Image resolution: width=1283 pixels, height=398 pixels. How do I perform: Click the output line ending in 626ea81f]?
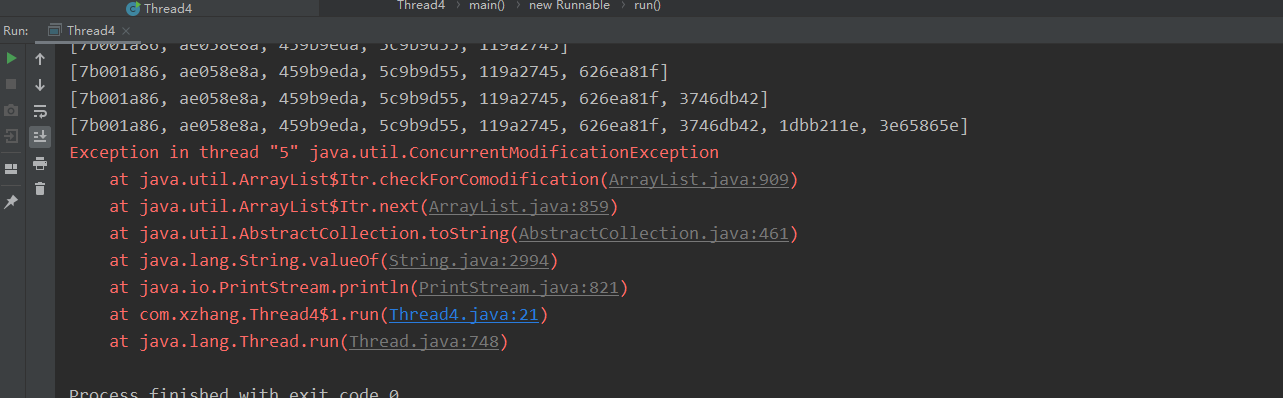click(369, 72)
